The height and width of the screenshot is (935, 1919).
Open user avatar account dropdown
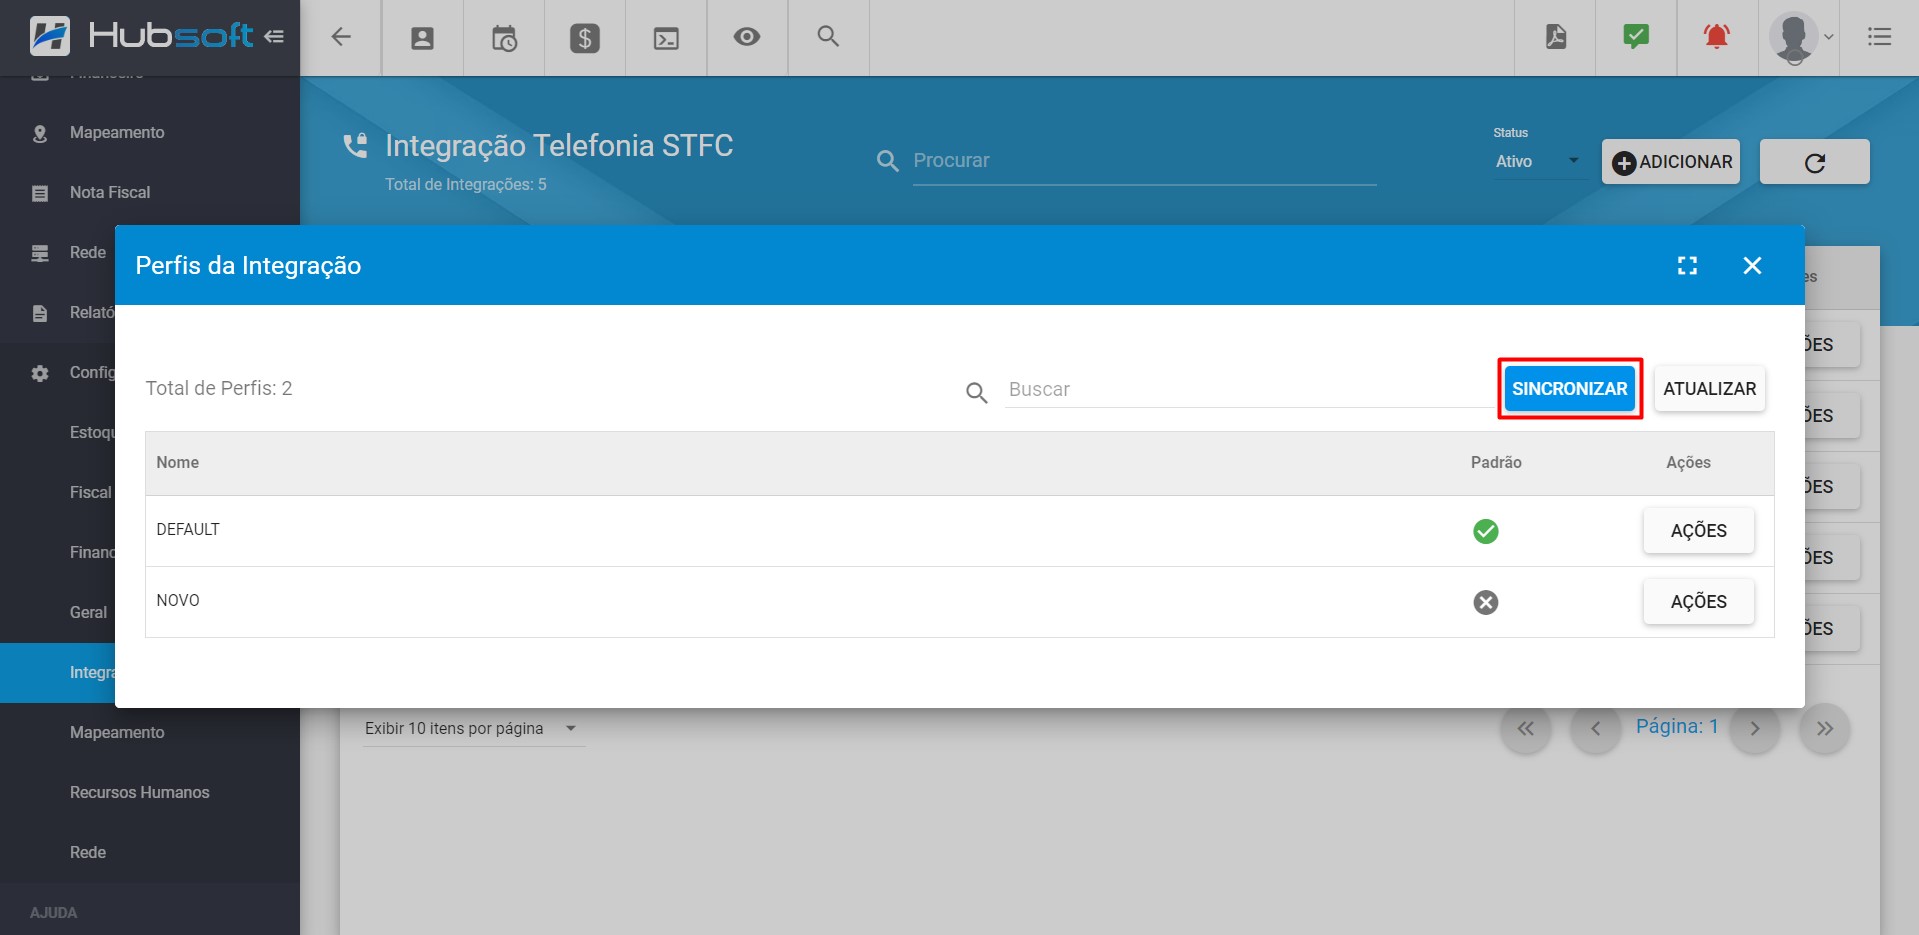click(x=1801, y=37)
